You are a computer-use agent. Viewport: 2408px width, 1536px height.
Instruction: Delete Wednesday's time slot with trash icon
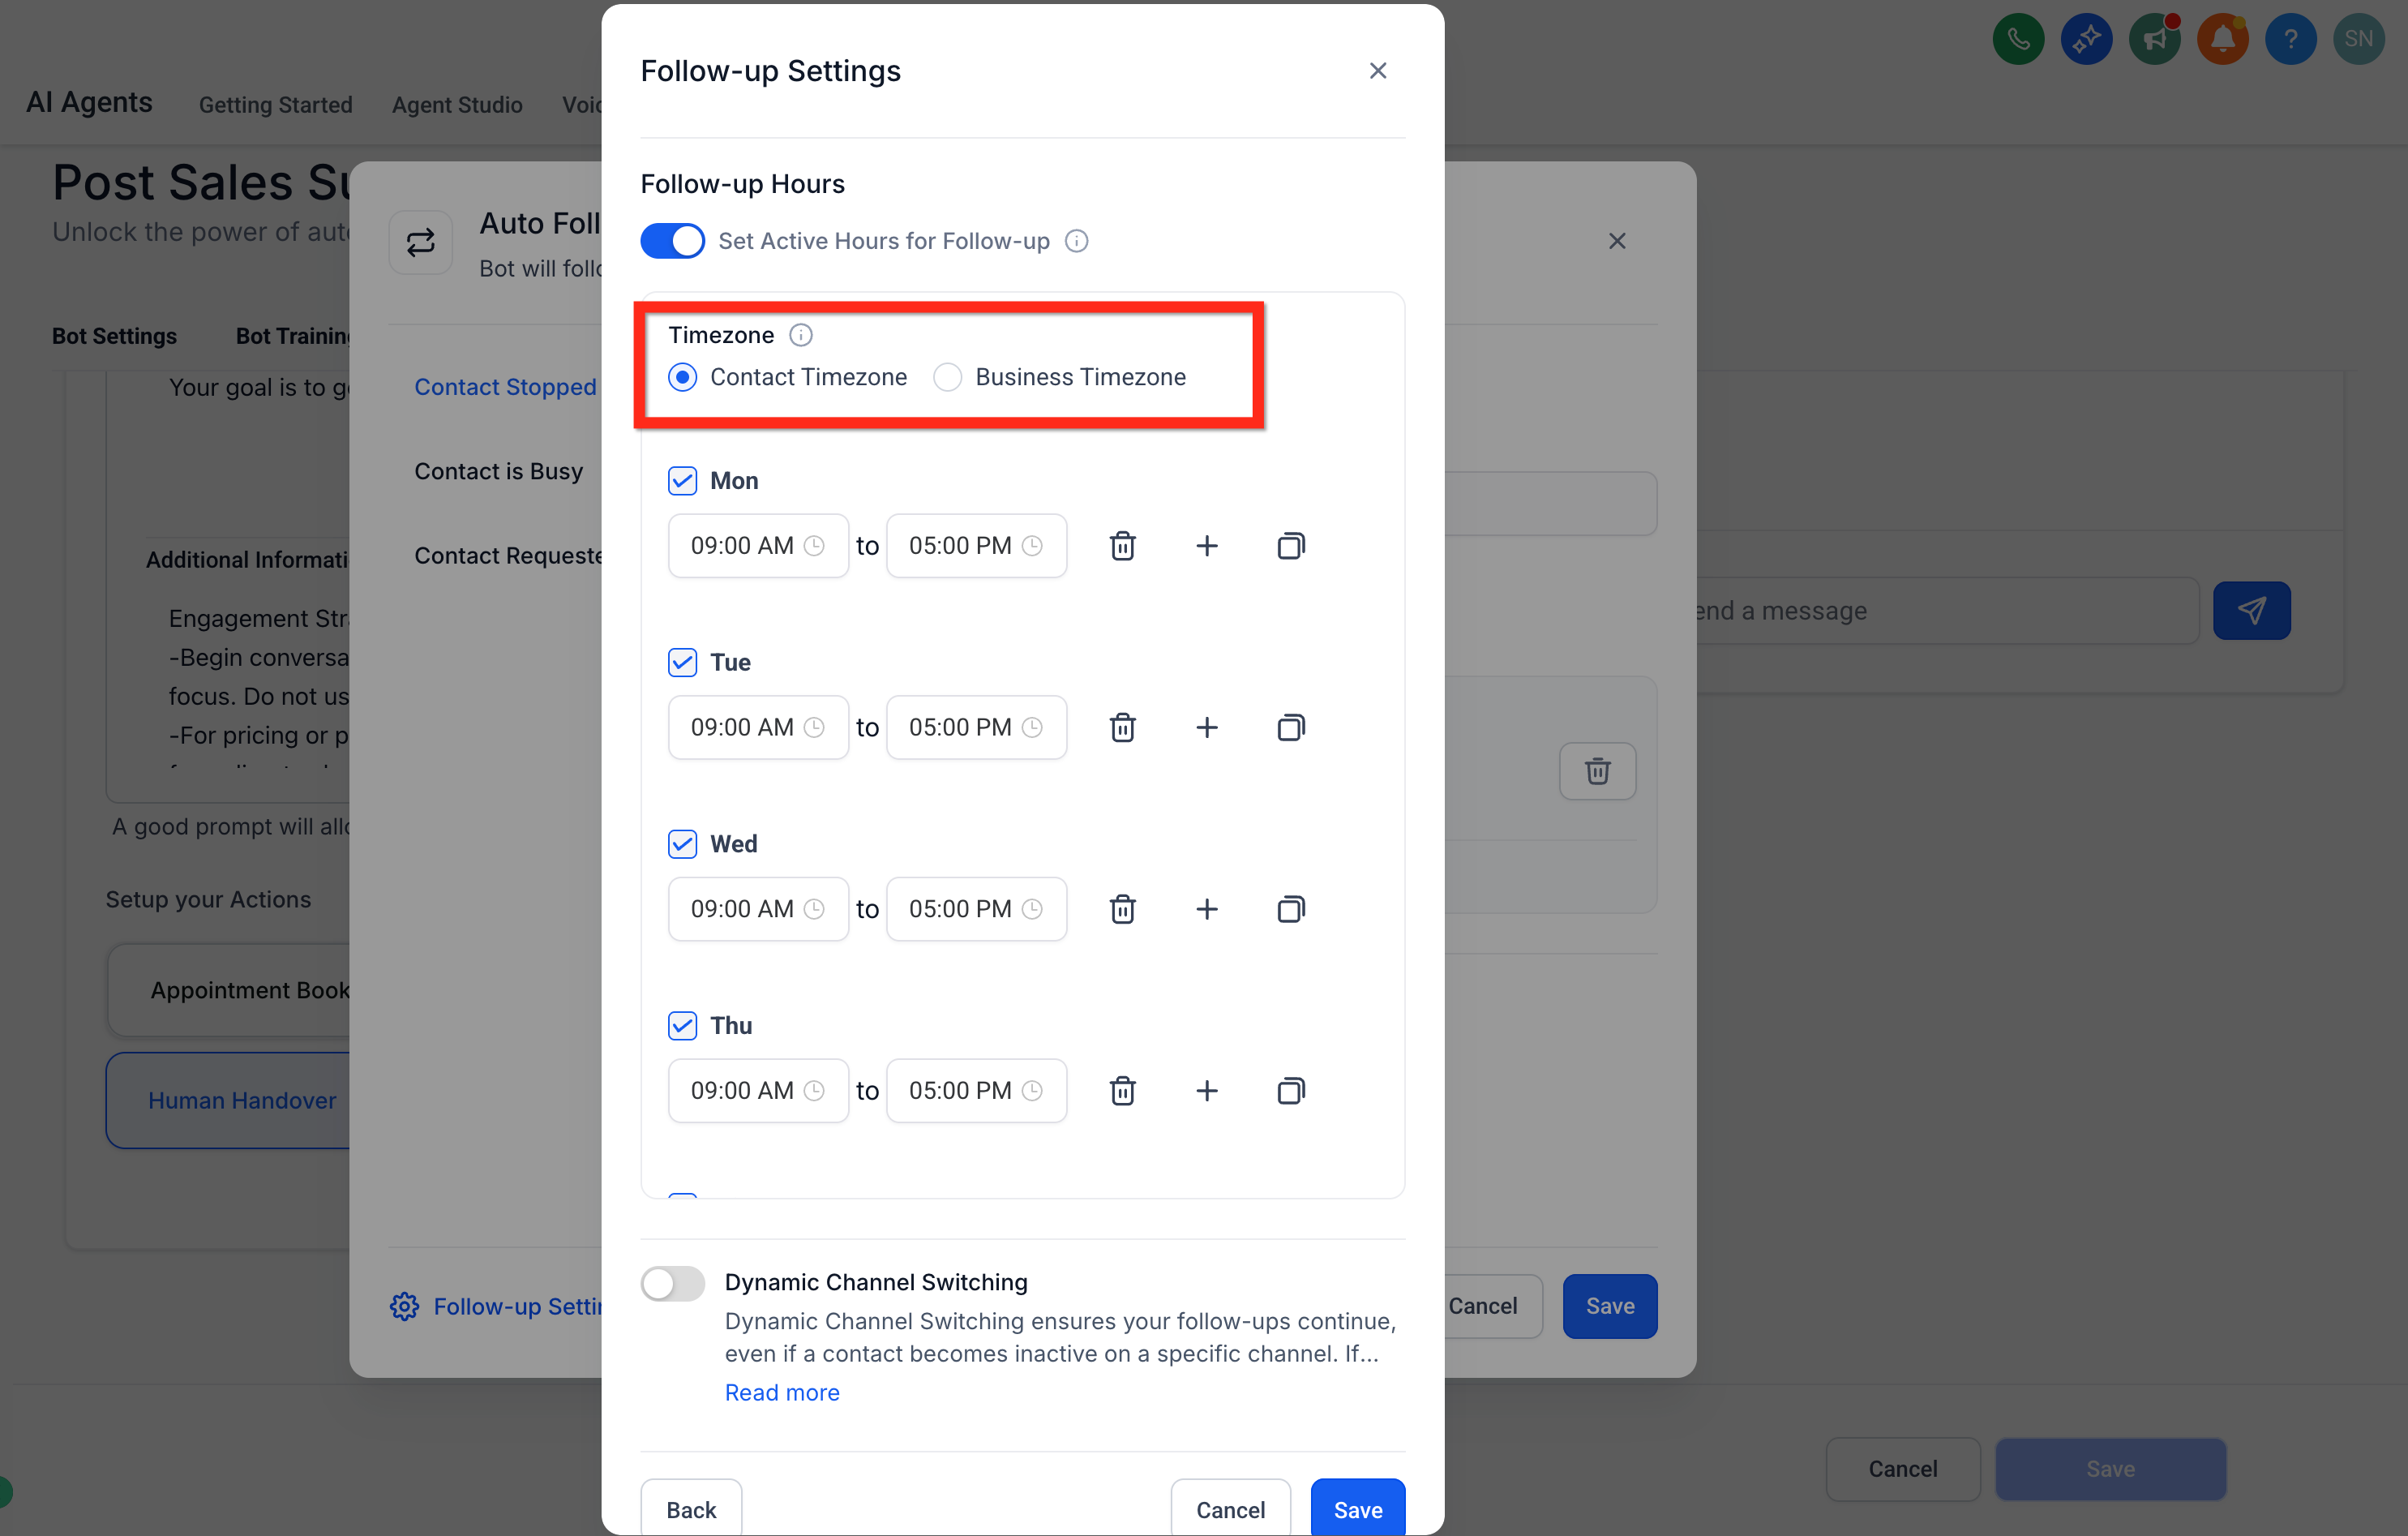point(1122,909)
